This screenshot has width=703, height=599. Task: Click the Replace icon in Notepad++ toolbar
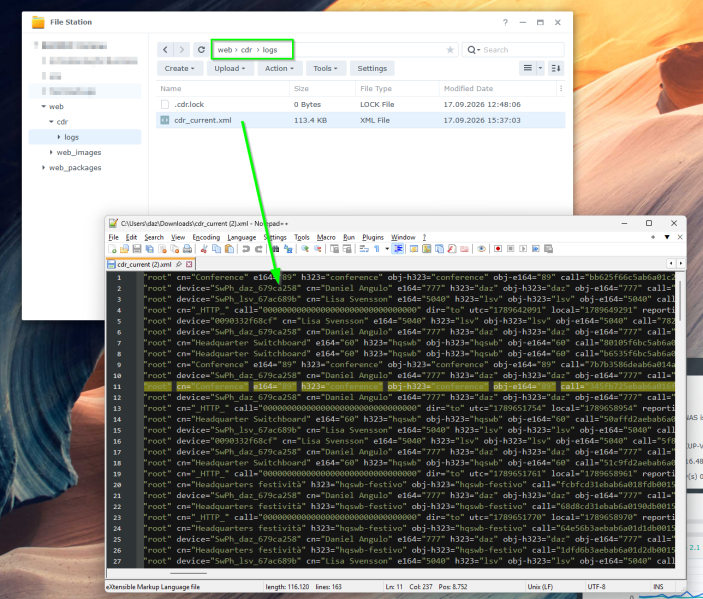(x=288, y=249)
